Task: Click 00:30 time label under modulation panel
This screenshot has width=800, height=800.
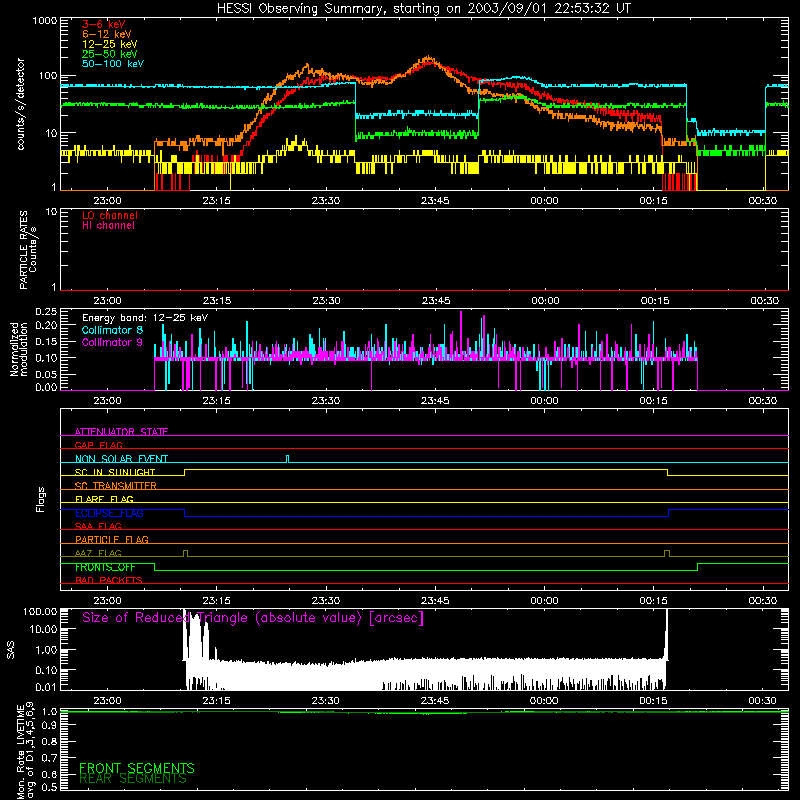Action: (763, 401)
